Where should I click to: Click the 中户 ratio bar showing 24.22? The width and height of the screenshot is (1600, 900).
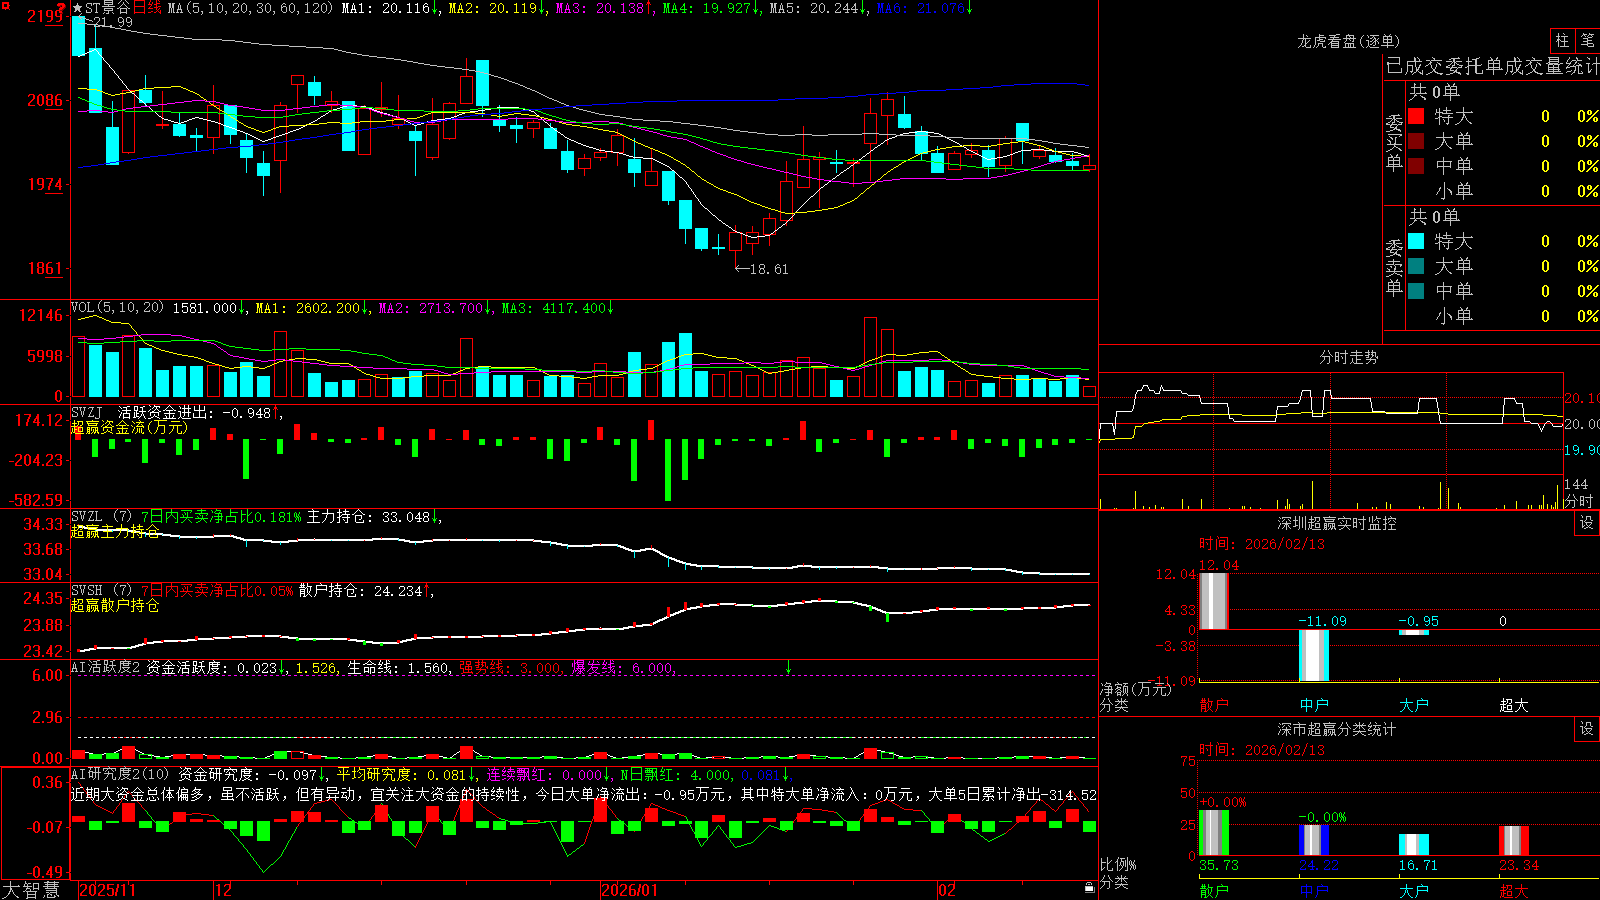pos(1314,840)
